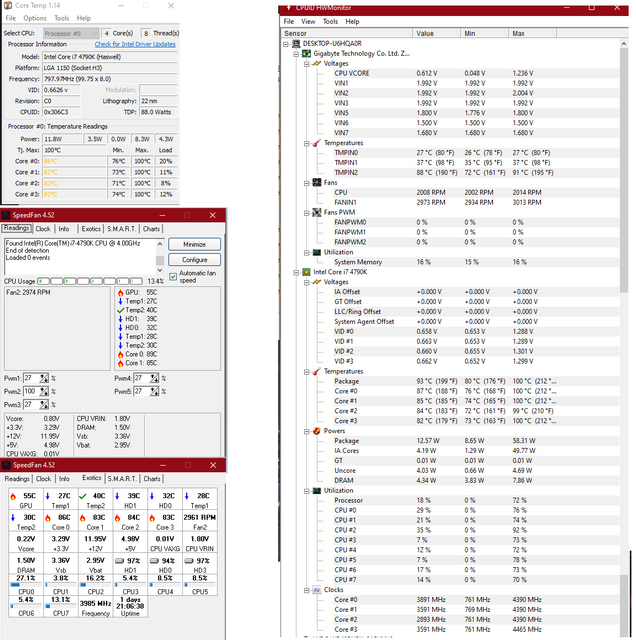Viewport: 636px width, 640px height.
Task: Click the Fans PWM section icon
Action: [317, 212]
